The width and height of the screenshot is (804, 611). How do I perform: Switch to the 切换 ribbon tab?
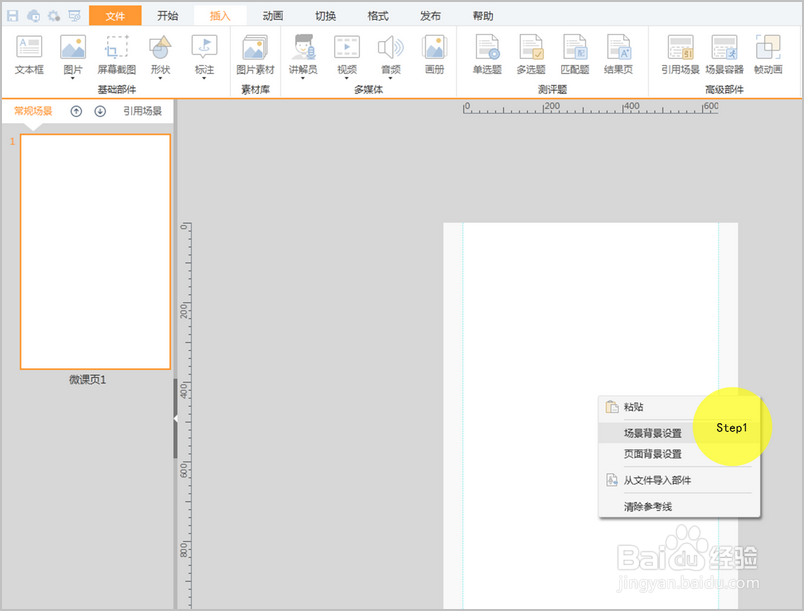click(x=325, y=16)
